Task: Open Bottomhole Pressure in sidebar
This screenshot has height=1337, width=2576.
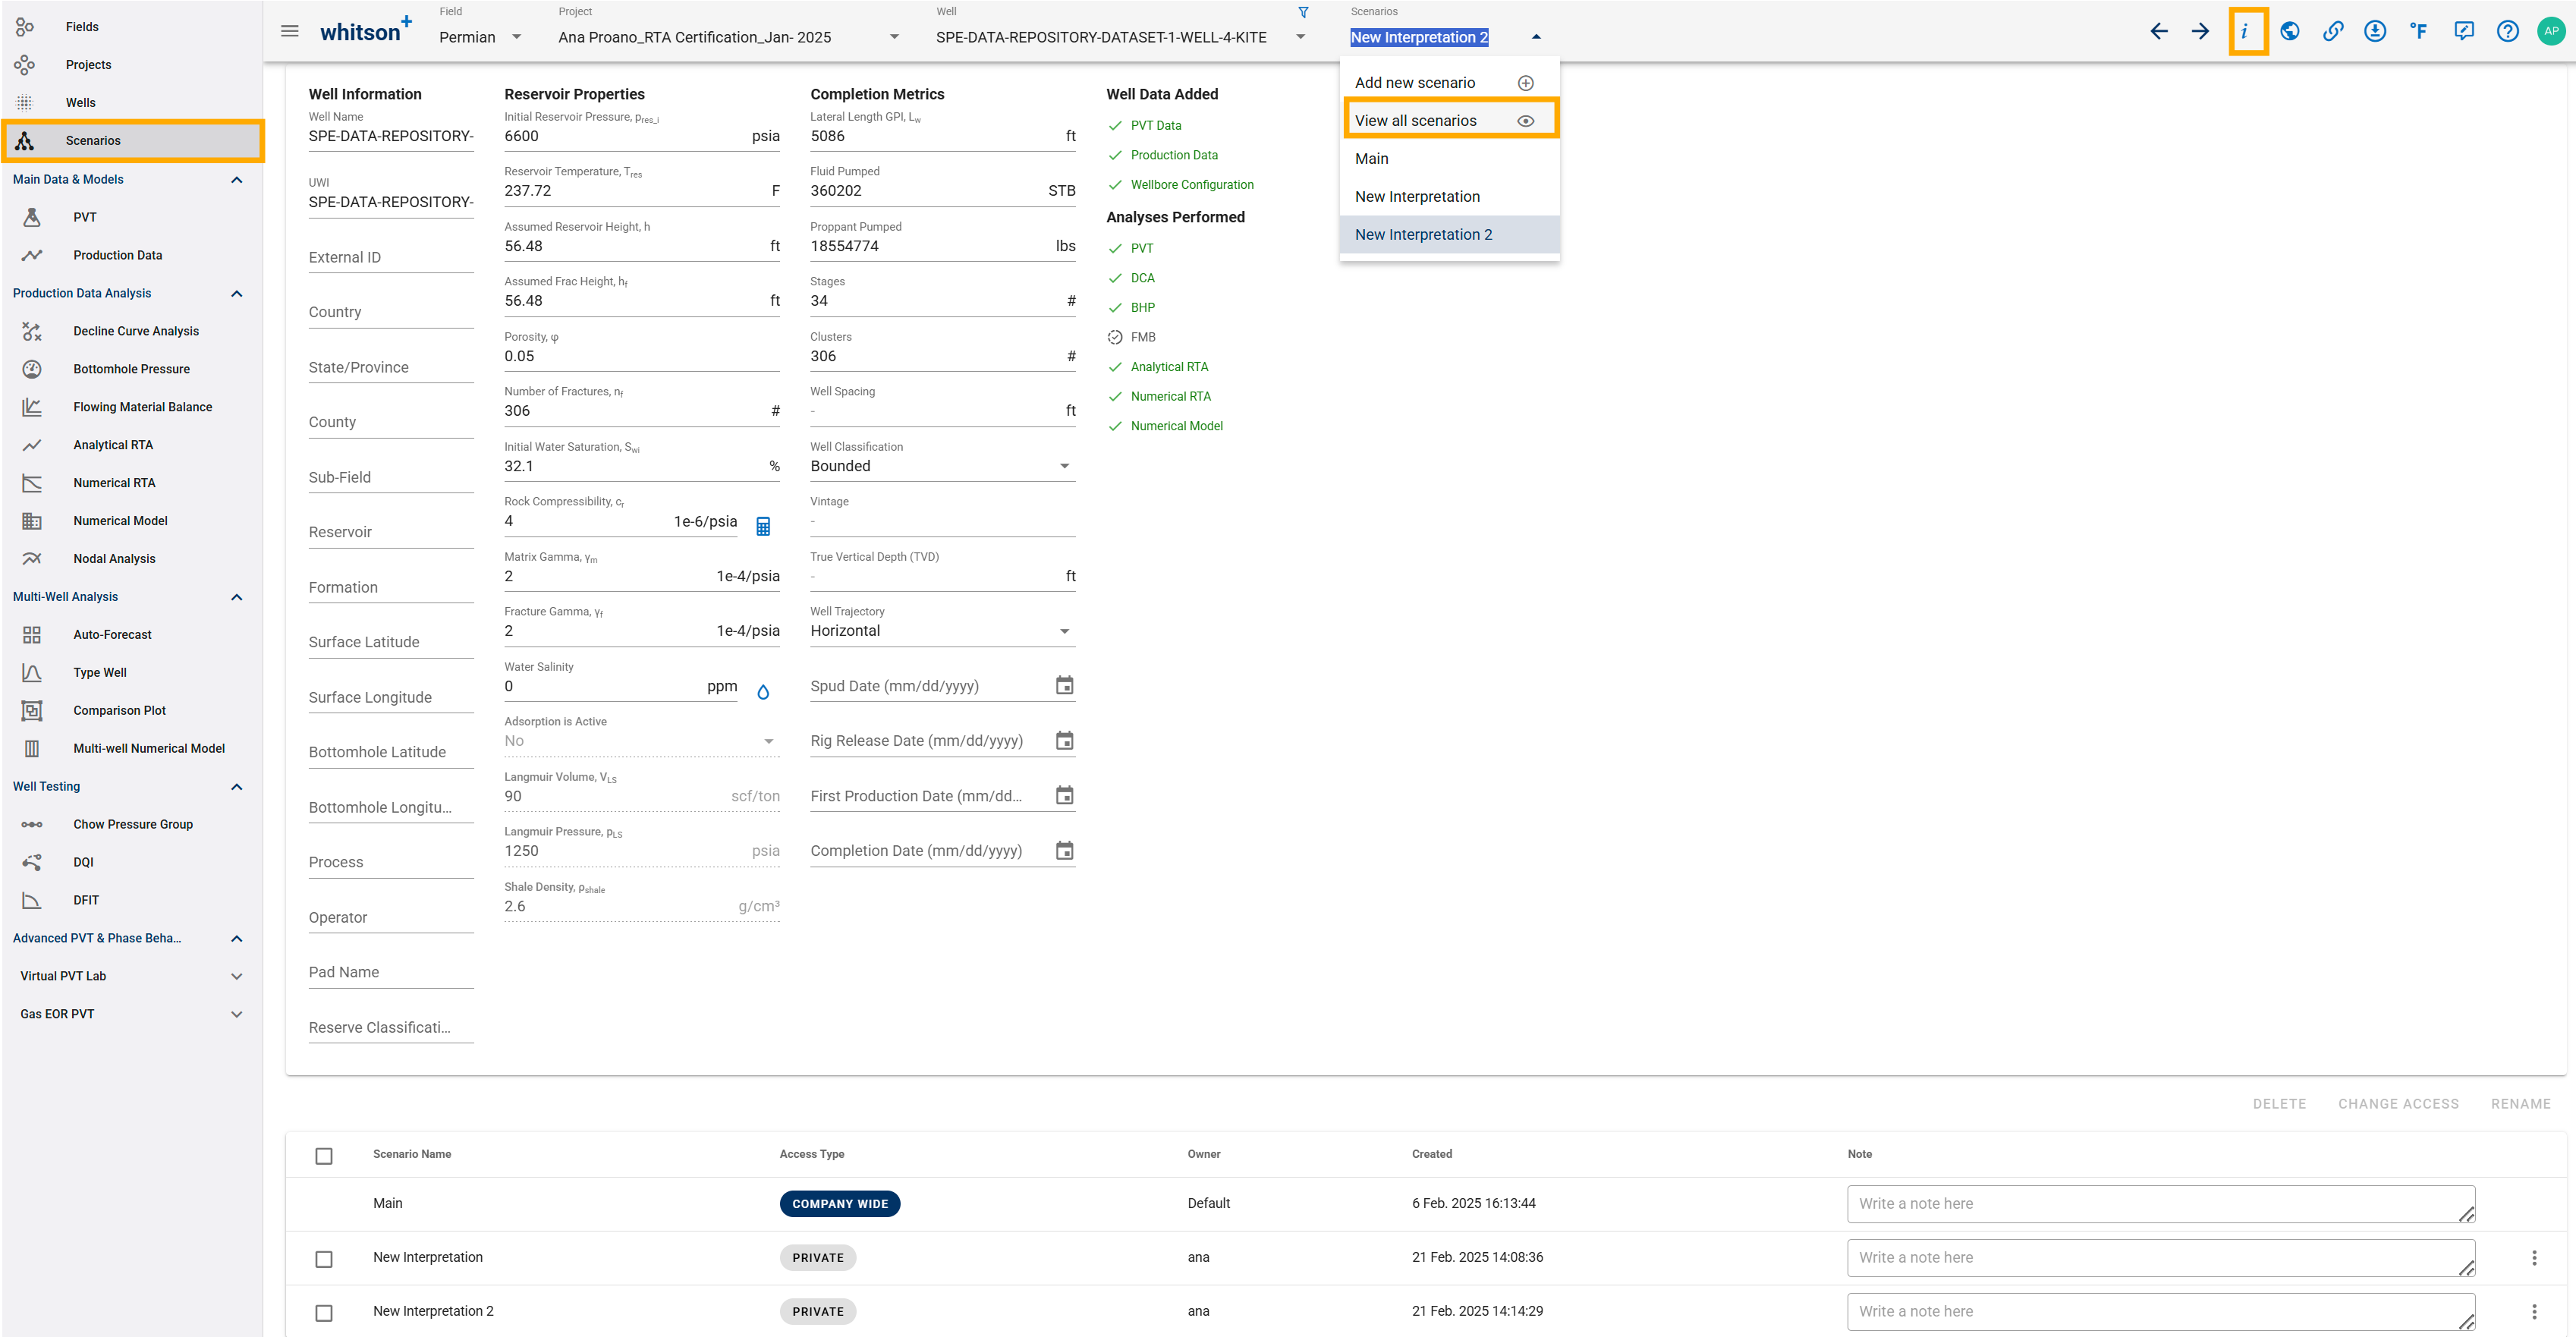Action: pyautogui.click(x=132, y=369)
